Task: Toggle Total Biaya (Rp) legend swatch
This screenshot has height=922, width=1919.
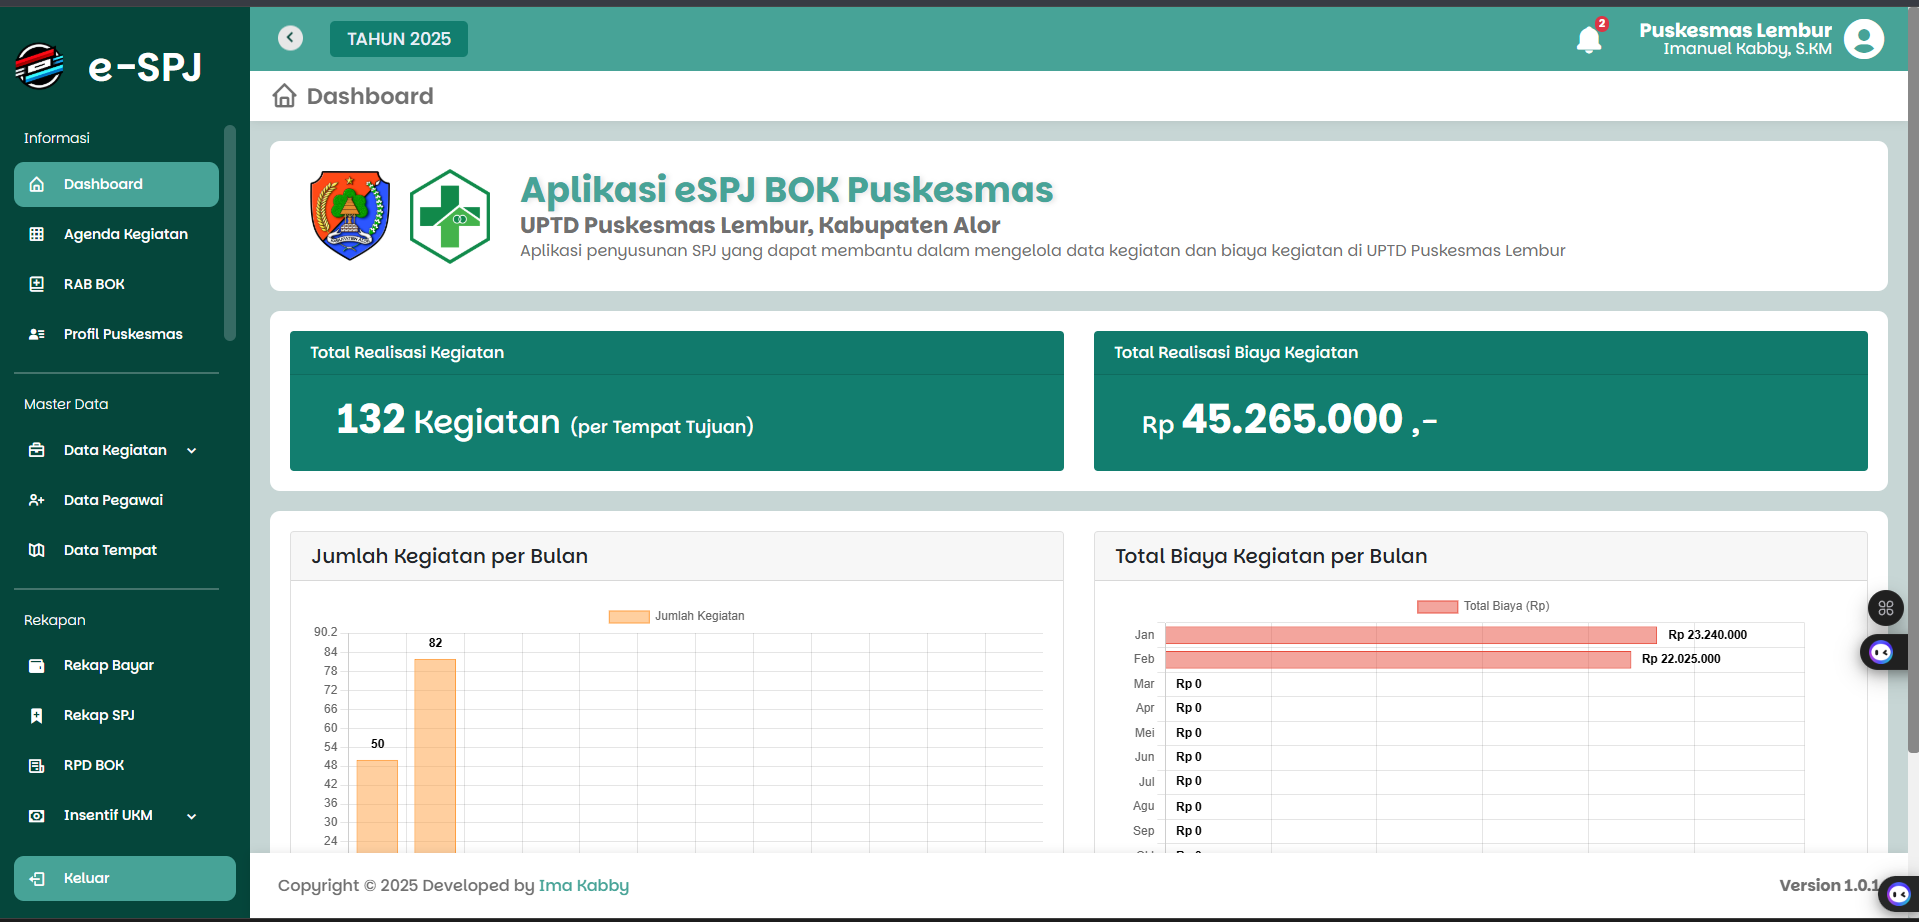Action: tap(1437, 607)
